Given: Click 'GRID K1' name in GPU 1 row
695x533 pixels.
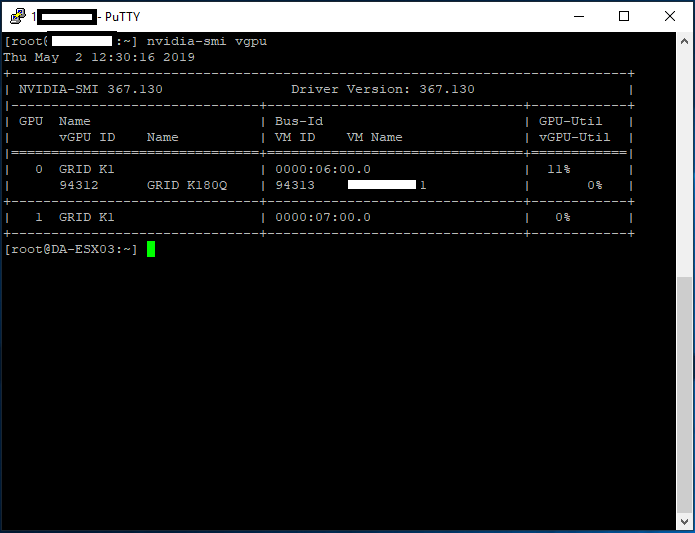Looking at the screenshot, I should tap(86, 217).
